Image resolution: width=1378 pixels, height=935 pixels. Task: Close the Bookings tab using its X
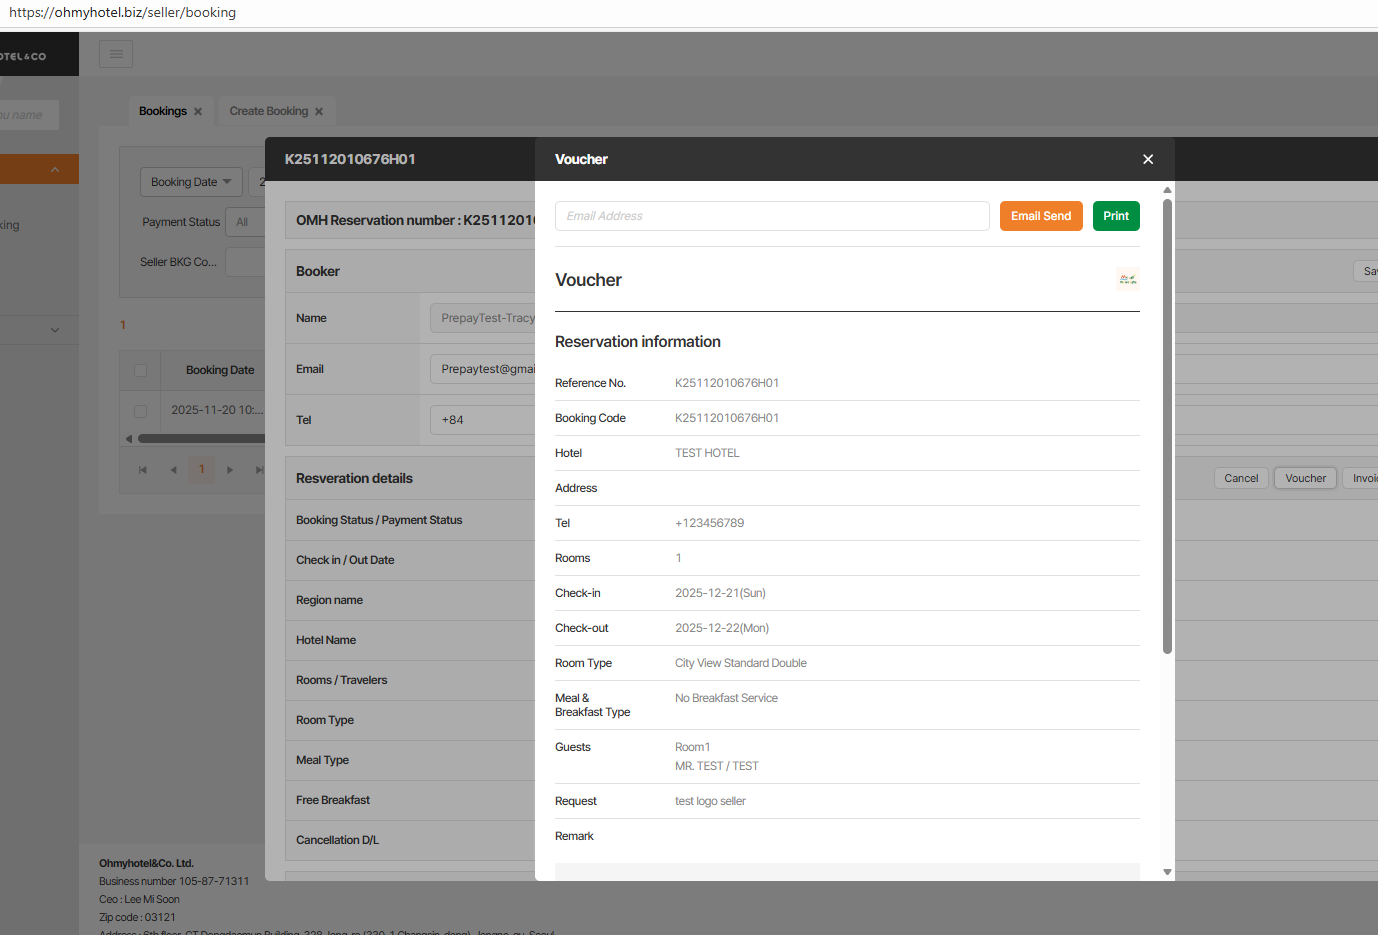click(198, 111)
